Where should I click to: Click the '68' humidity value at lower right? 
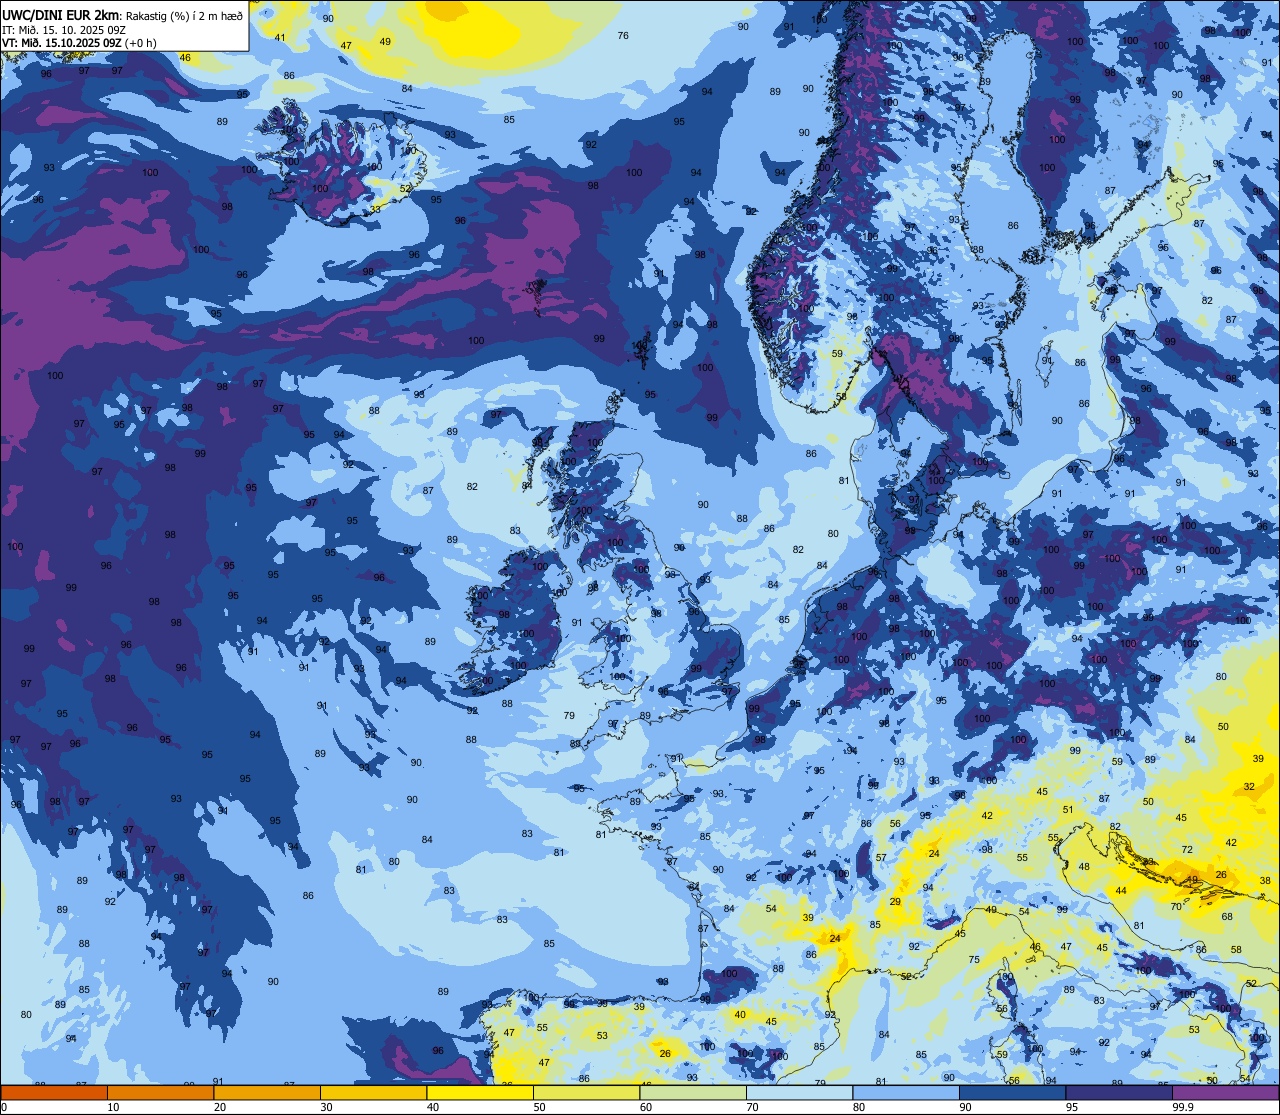coord(1227,916)
